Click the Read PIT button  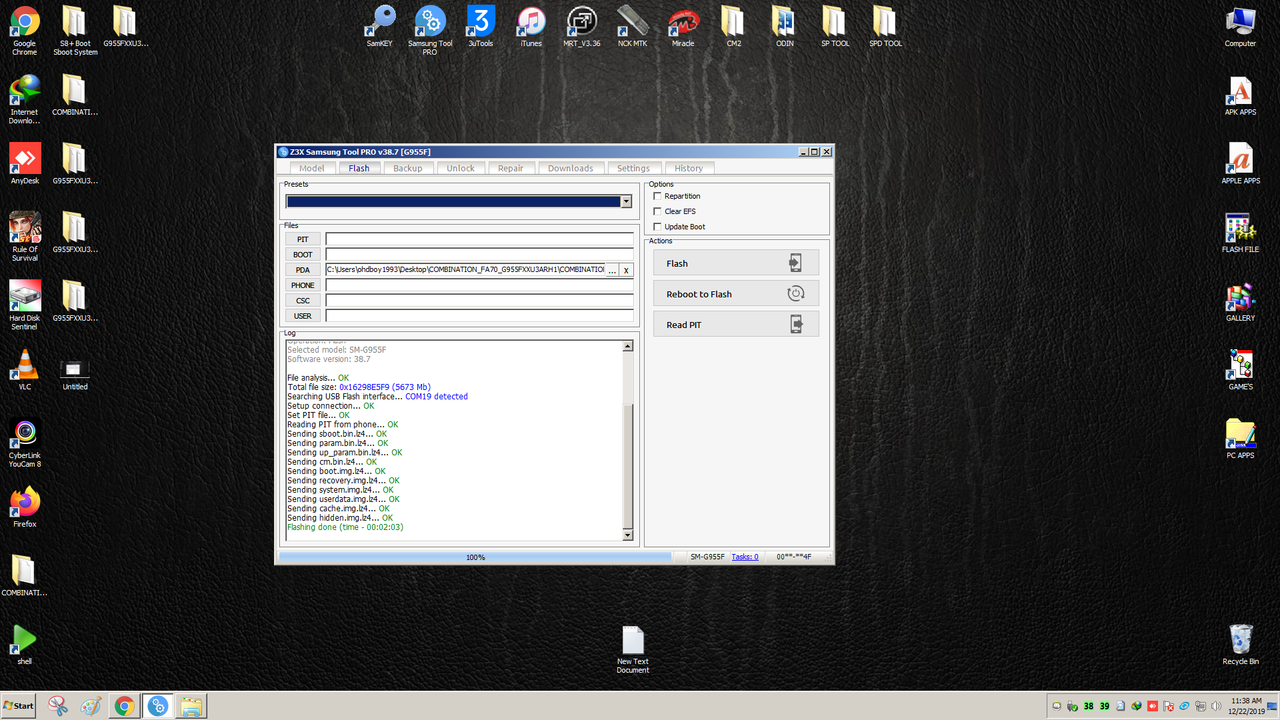coord(735,324)
